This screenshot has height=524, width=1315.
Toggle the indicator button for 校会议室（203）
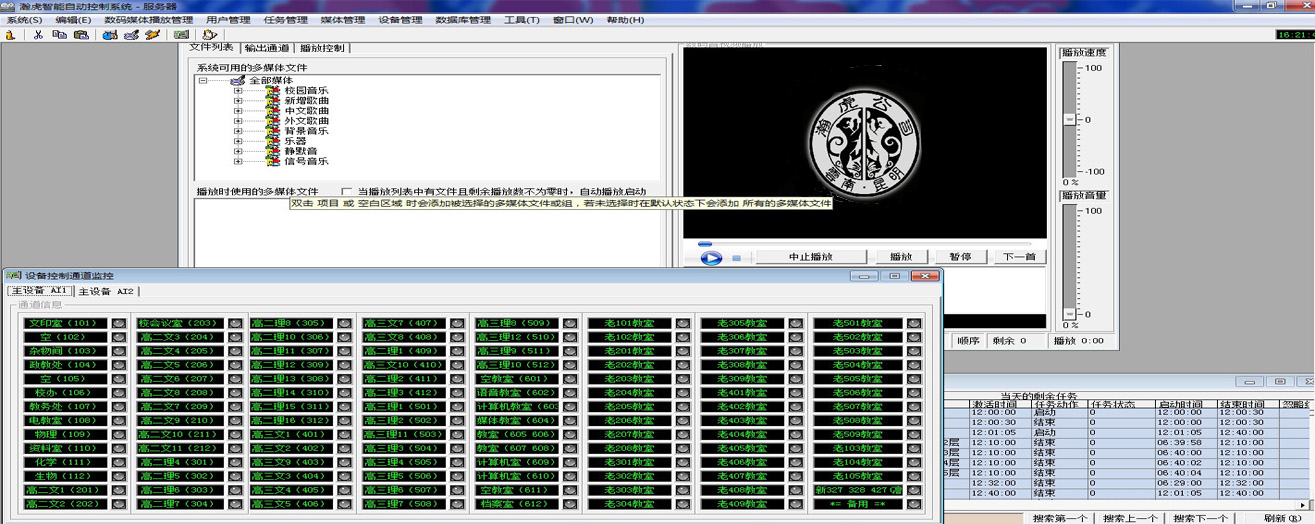tap(235, 324)
